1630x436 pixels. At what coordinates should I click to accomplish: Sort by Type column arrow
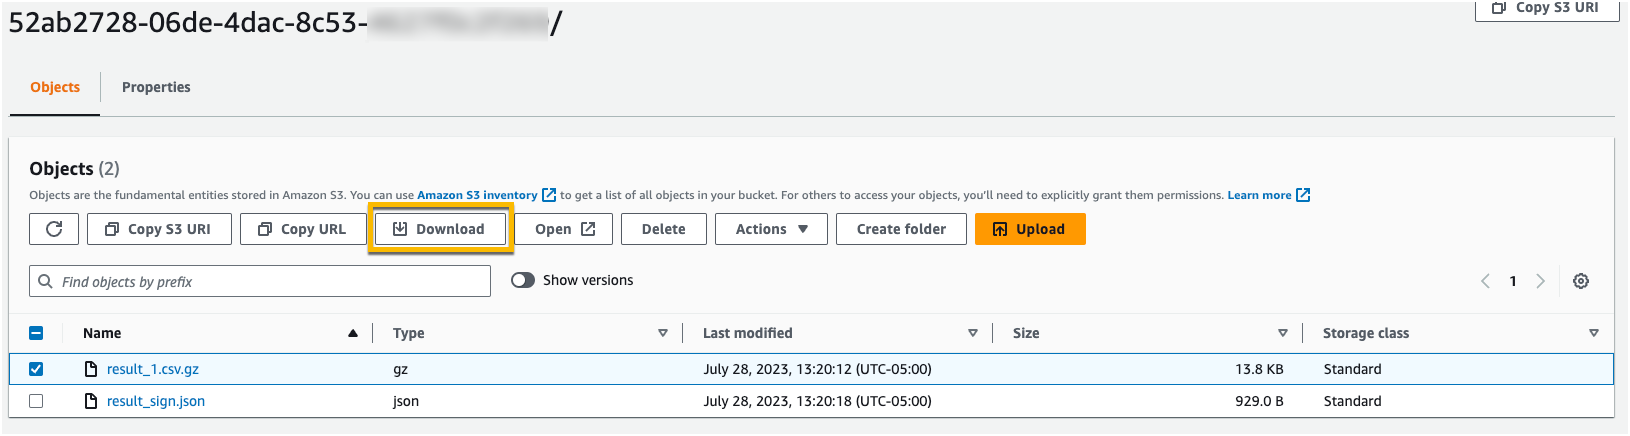point(662,333)
